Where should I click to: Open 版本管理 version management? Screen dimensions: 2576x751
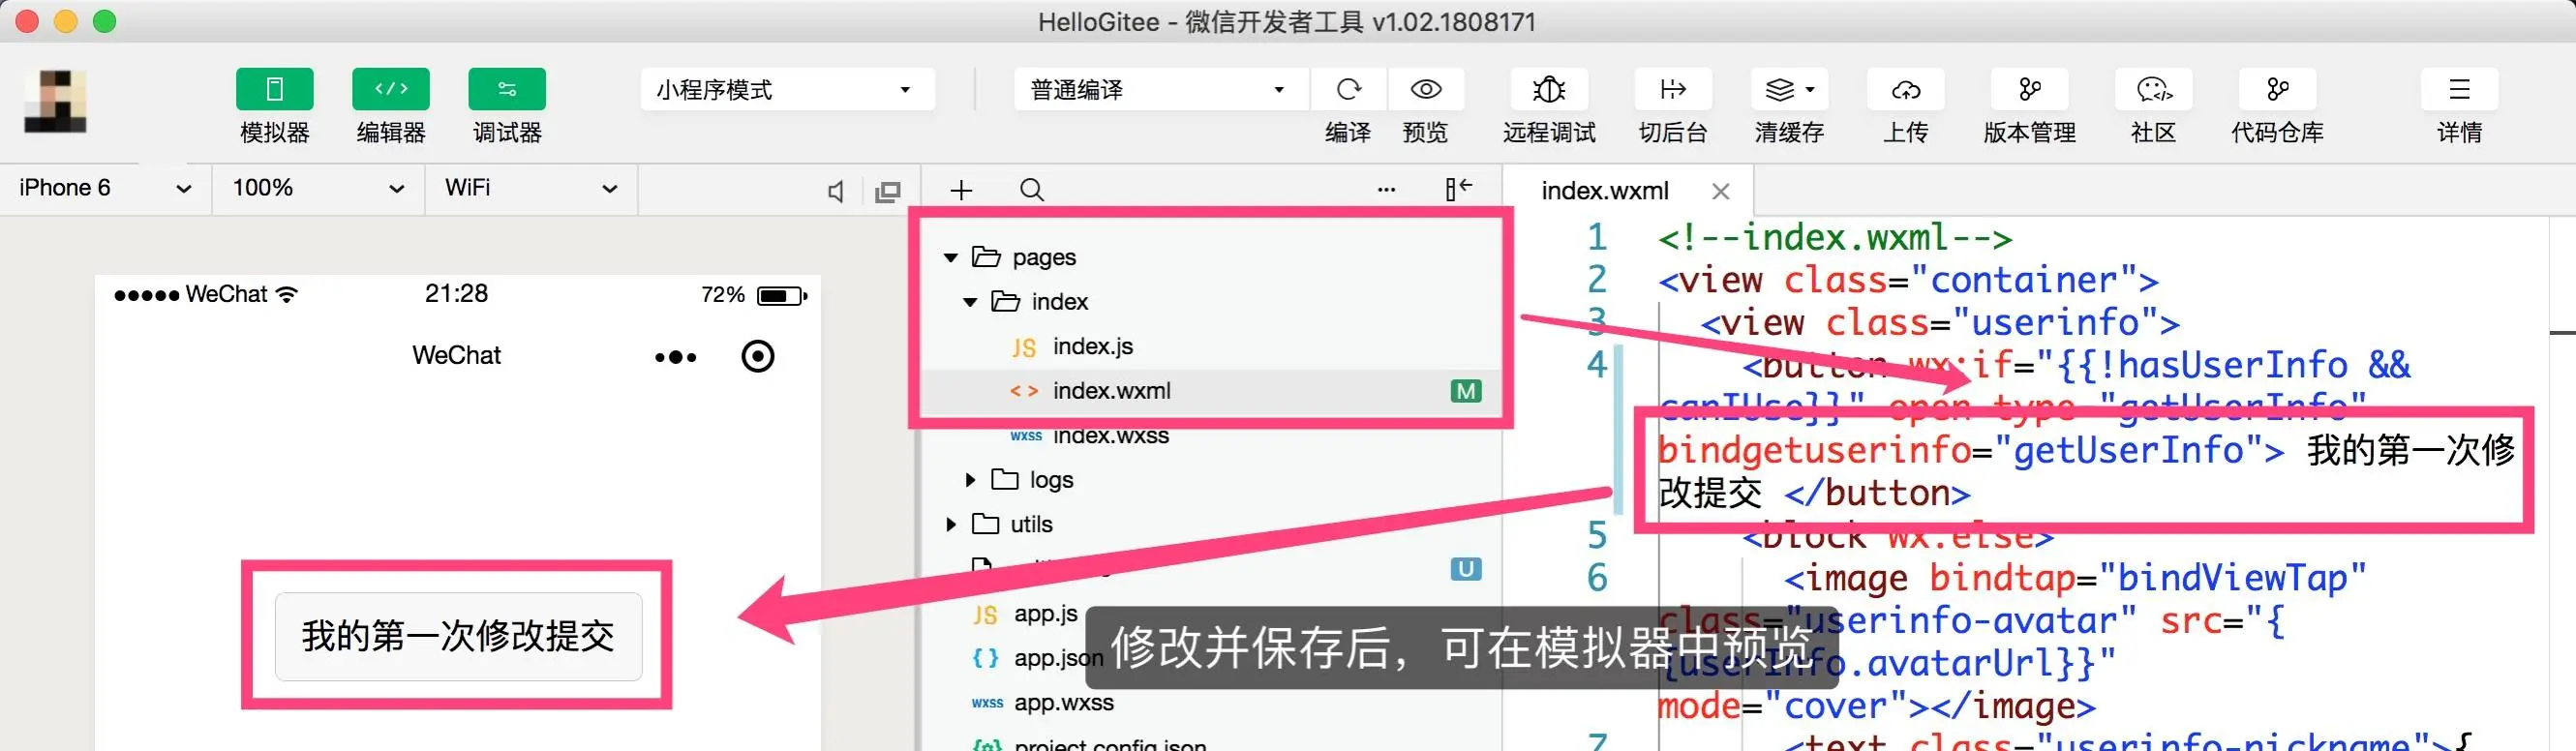coord(2029,89)
